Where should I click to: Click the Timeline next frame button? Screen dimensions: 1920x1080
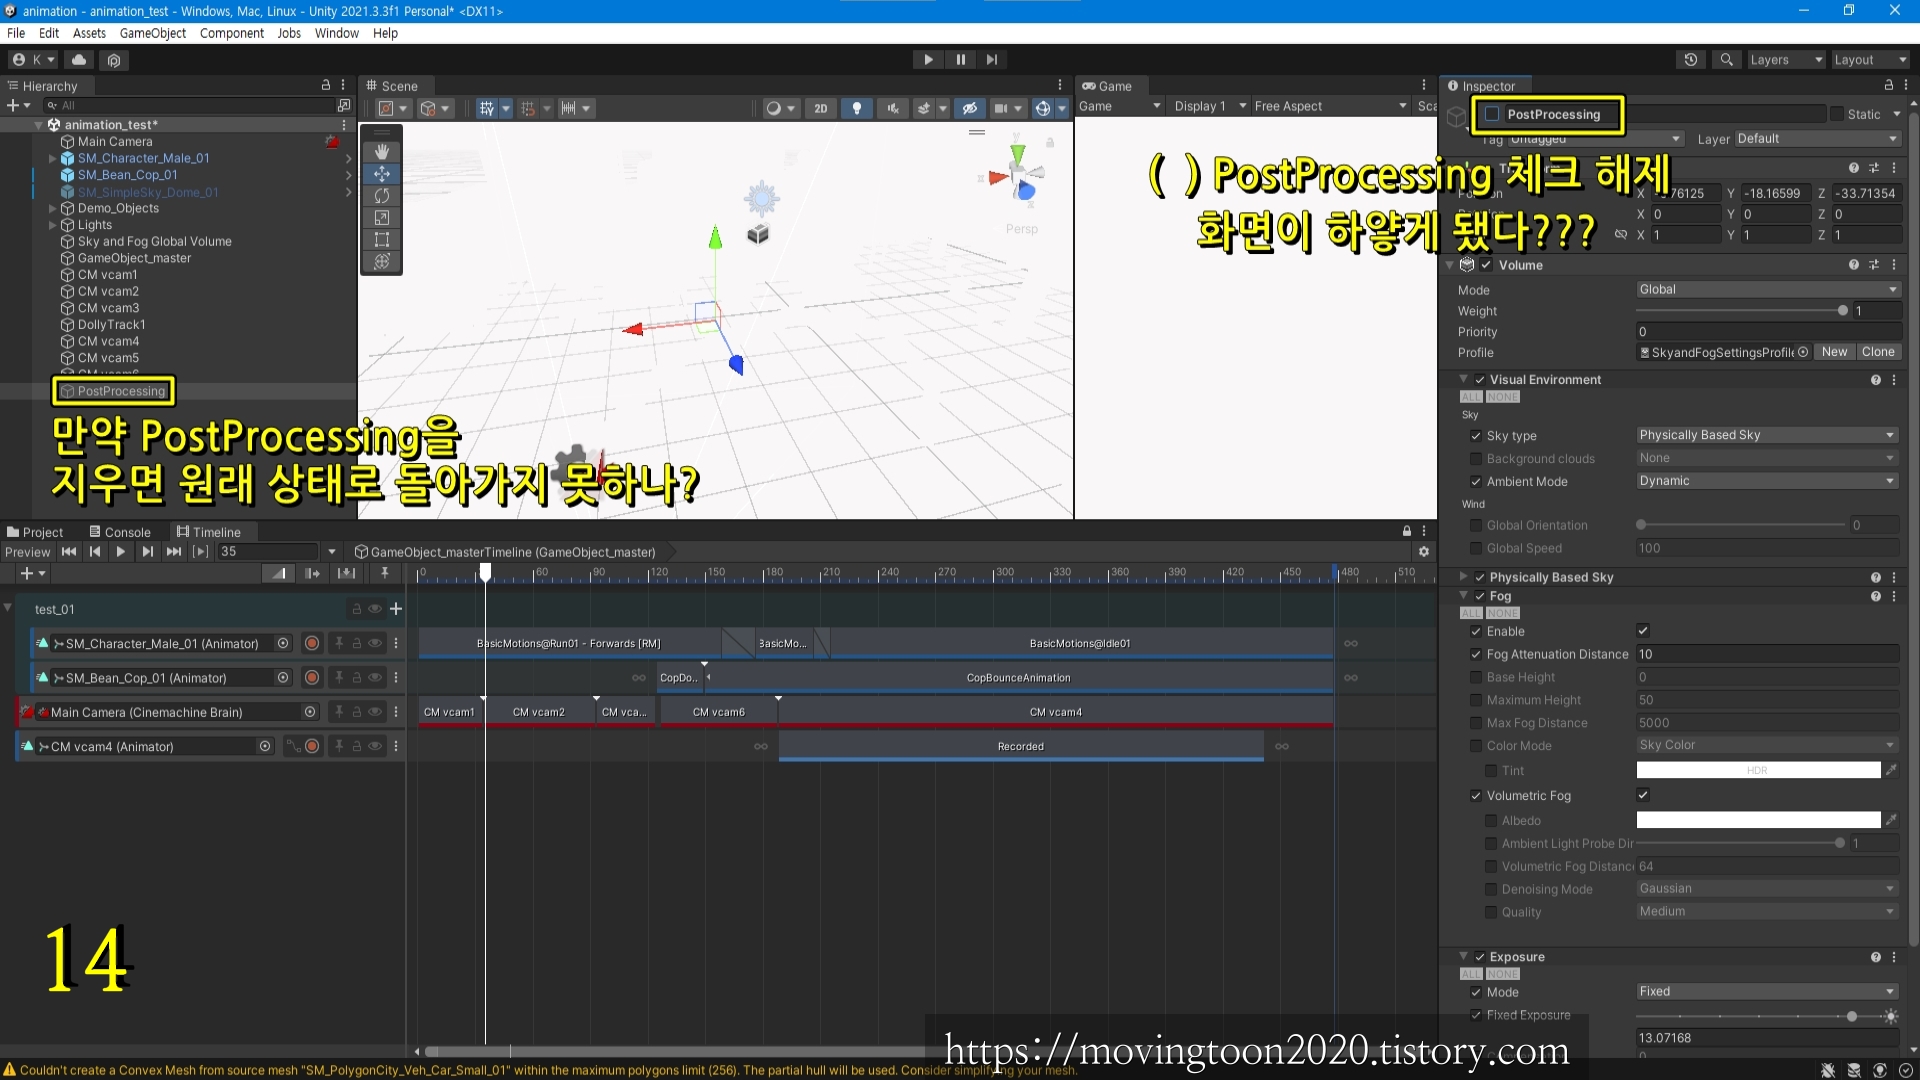pos(147,552)
